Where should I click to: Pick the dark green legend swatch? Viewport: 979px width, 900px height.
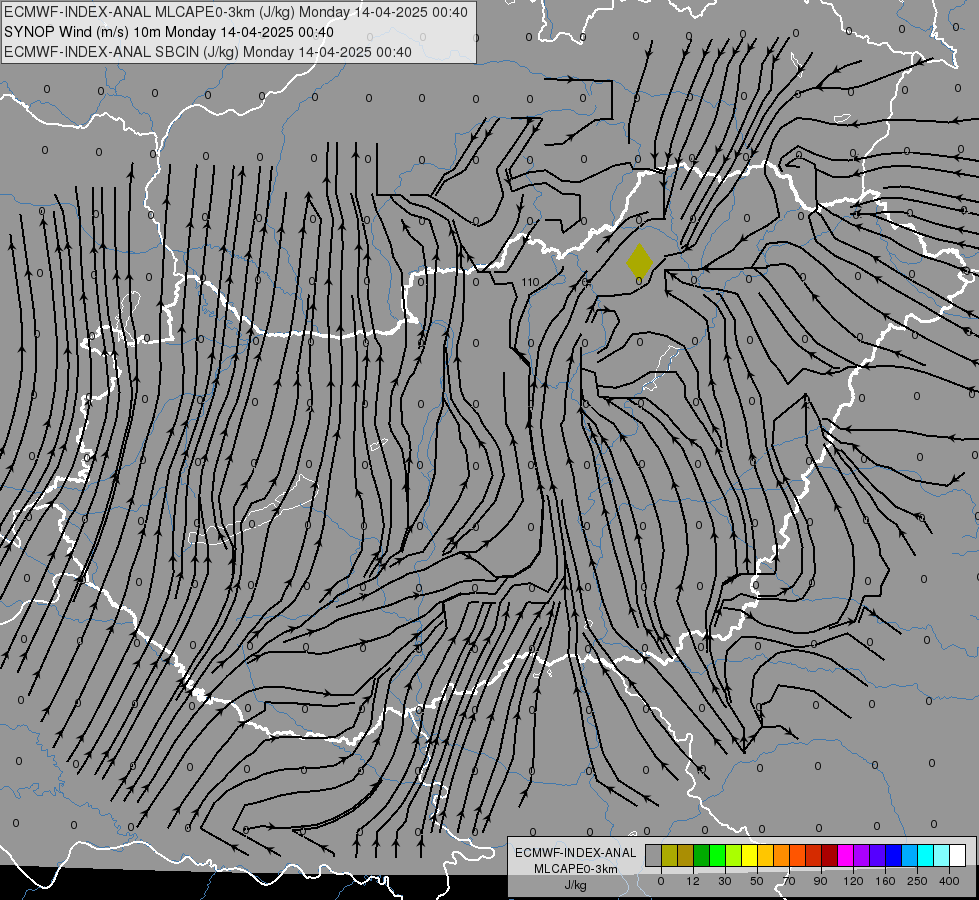click(702, 856)
